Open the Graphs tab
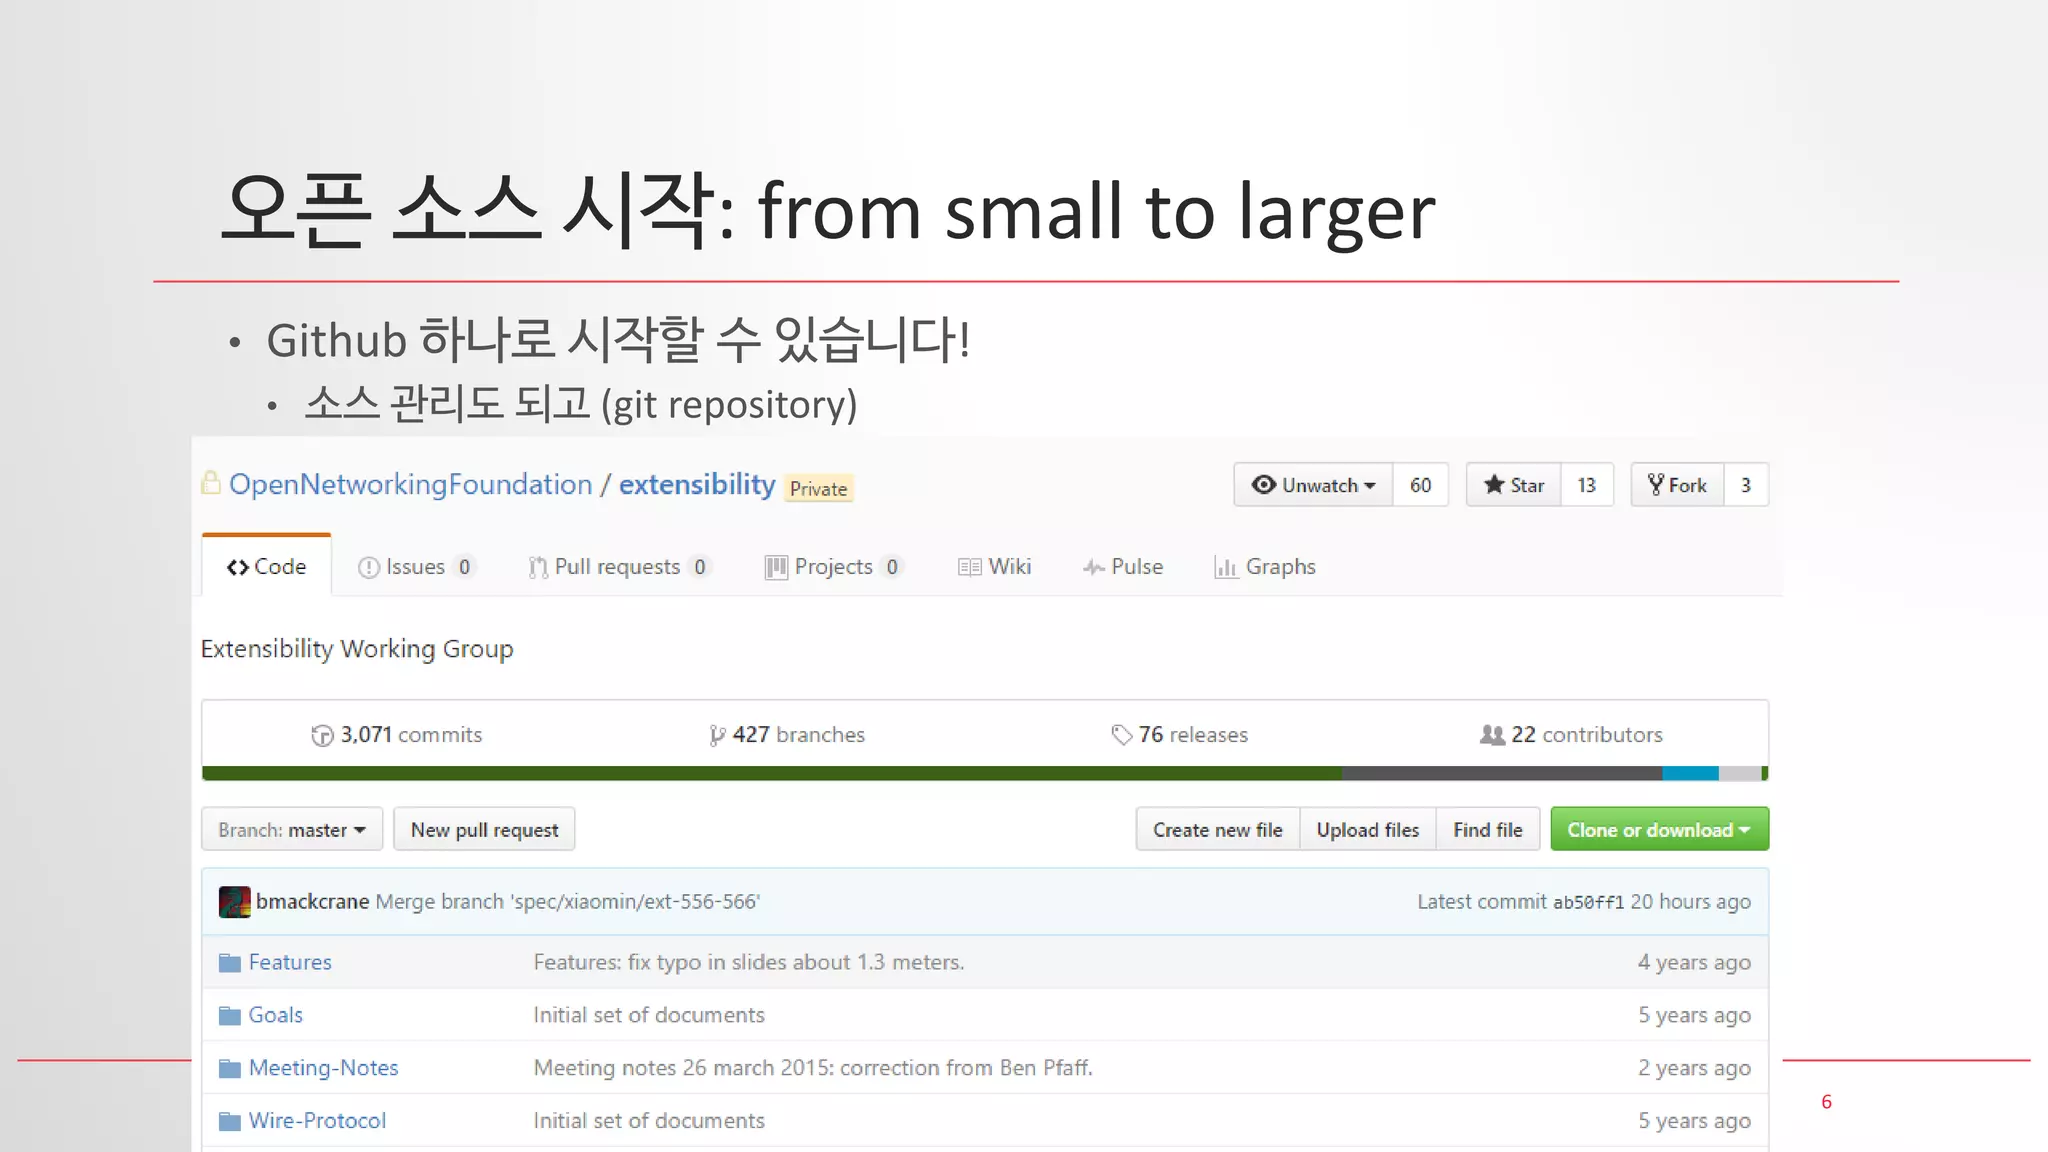Viewport: 2048px width, 1152px height. (x=1265, y=567)
